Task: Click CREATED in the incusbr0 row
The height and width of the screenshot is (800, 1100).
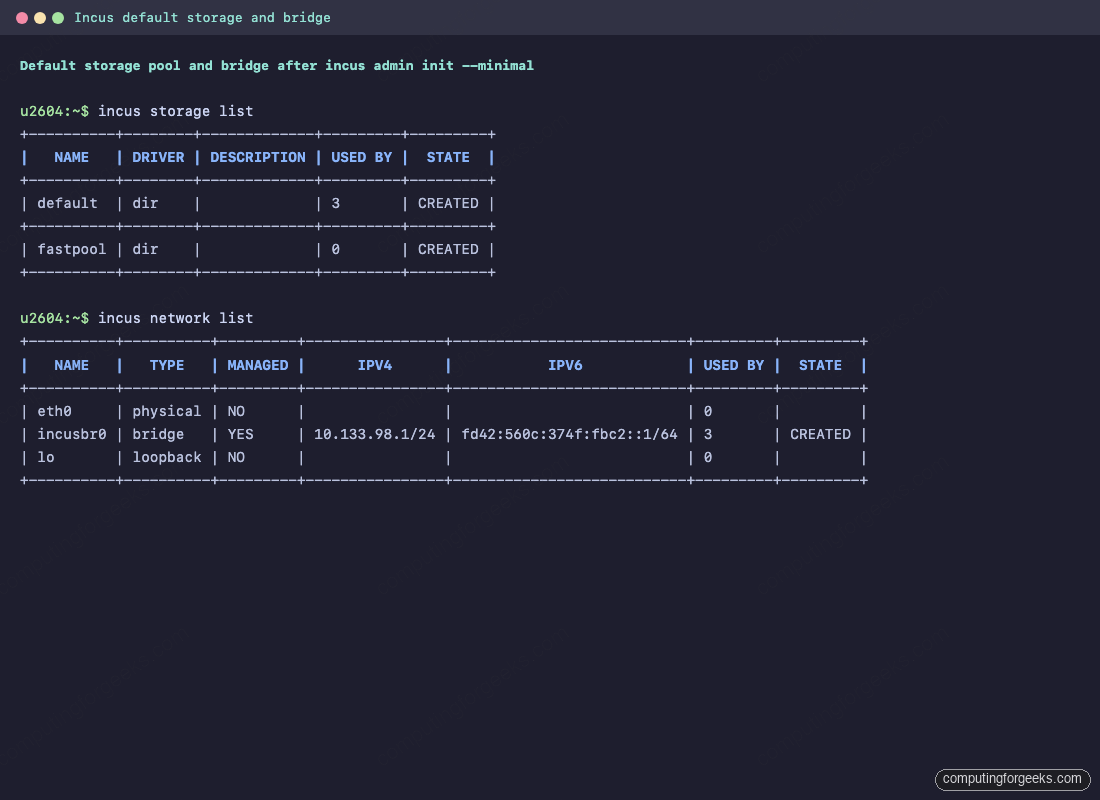Action: tap(820, 435)
